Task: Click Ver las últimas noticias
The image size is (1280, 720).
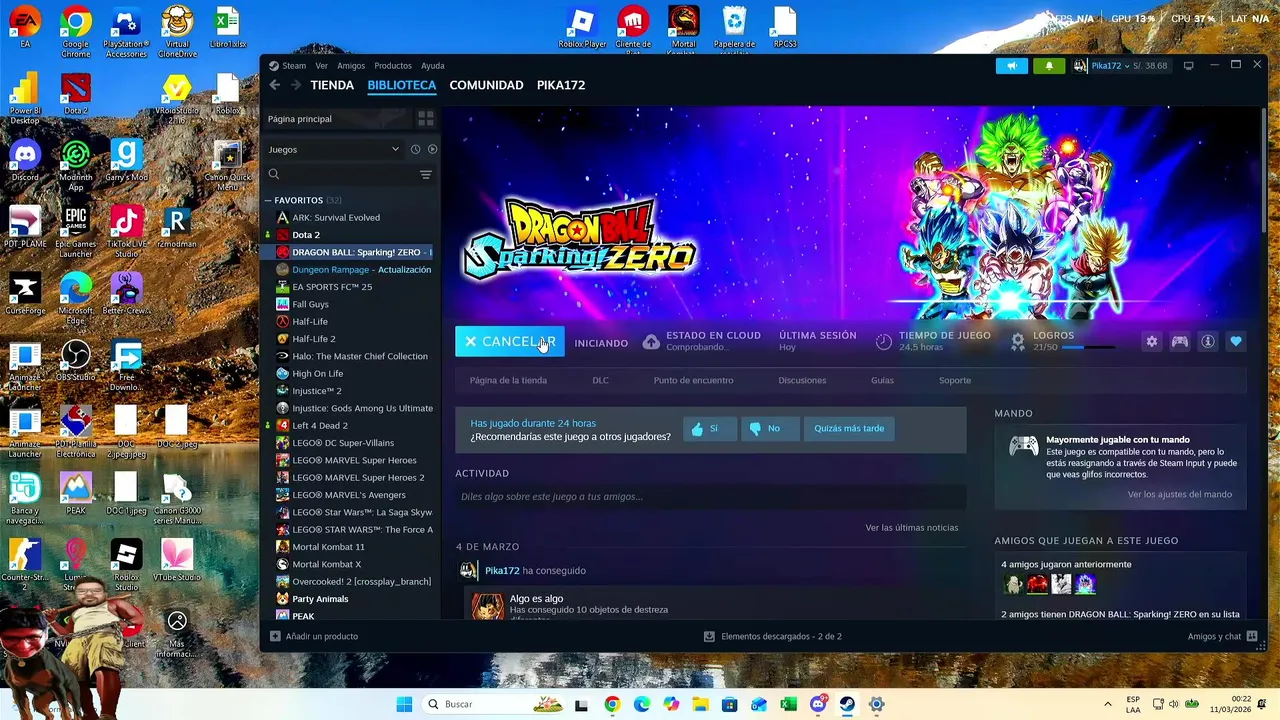Action: (912, 528)
